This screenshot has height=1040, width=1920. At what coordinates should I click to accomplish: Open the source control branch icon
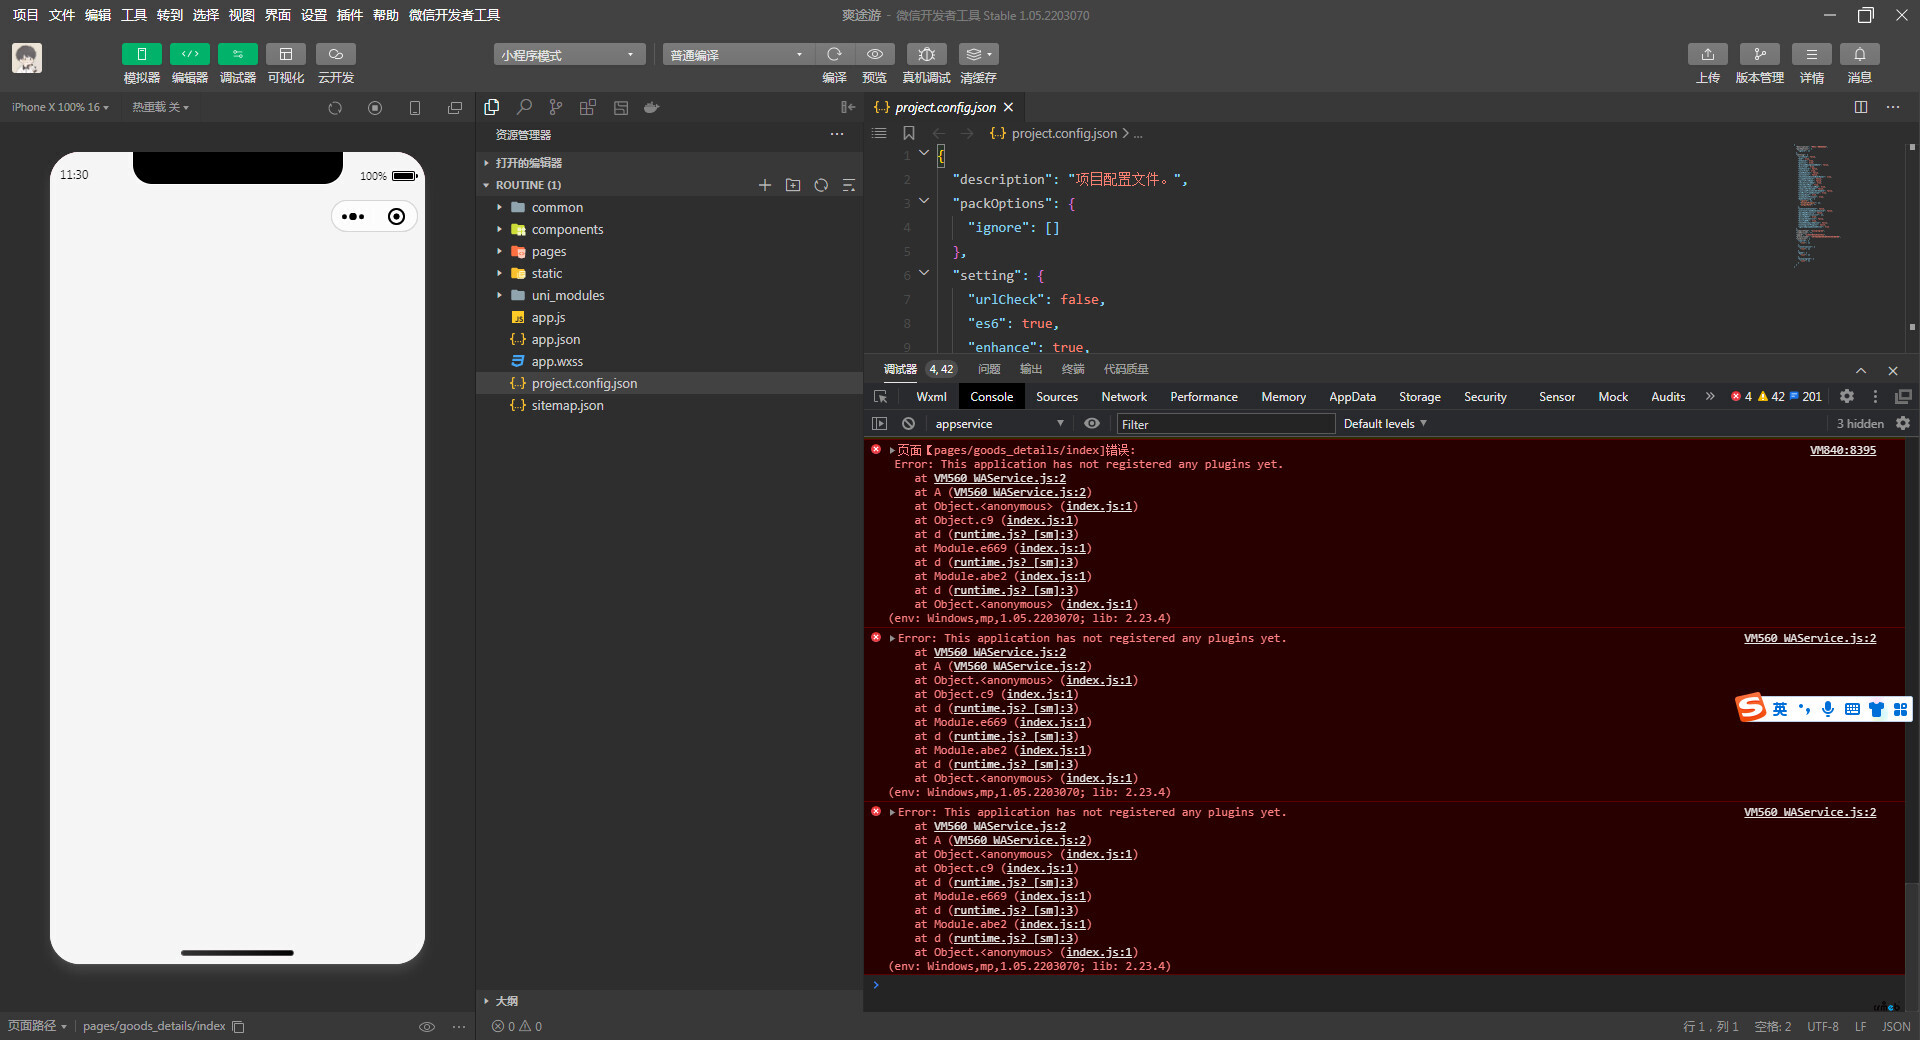click(556, 107)
